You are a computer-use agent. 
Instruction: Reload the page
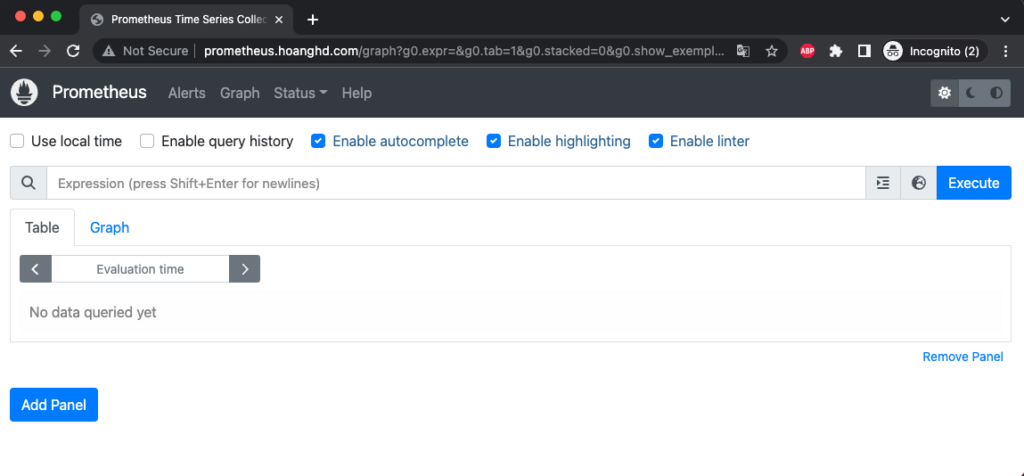[74, 51]
